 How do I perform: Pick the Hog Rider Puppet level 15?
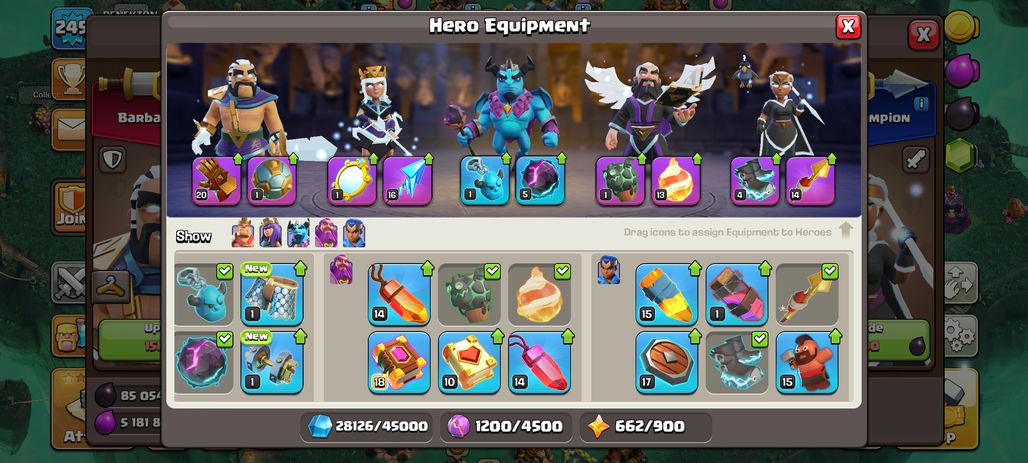807,362
